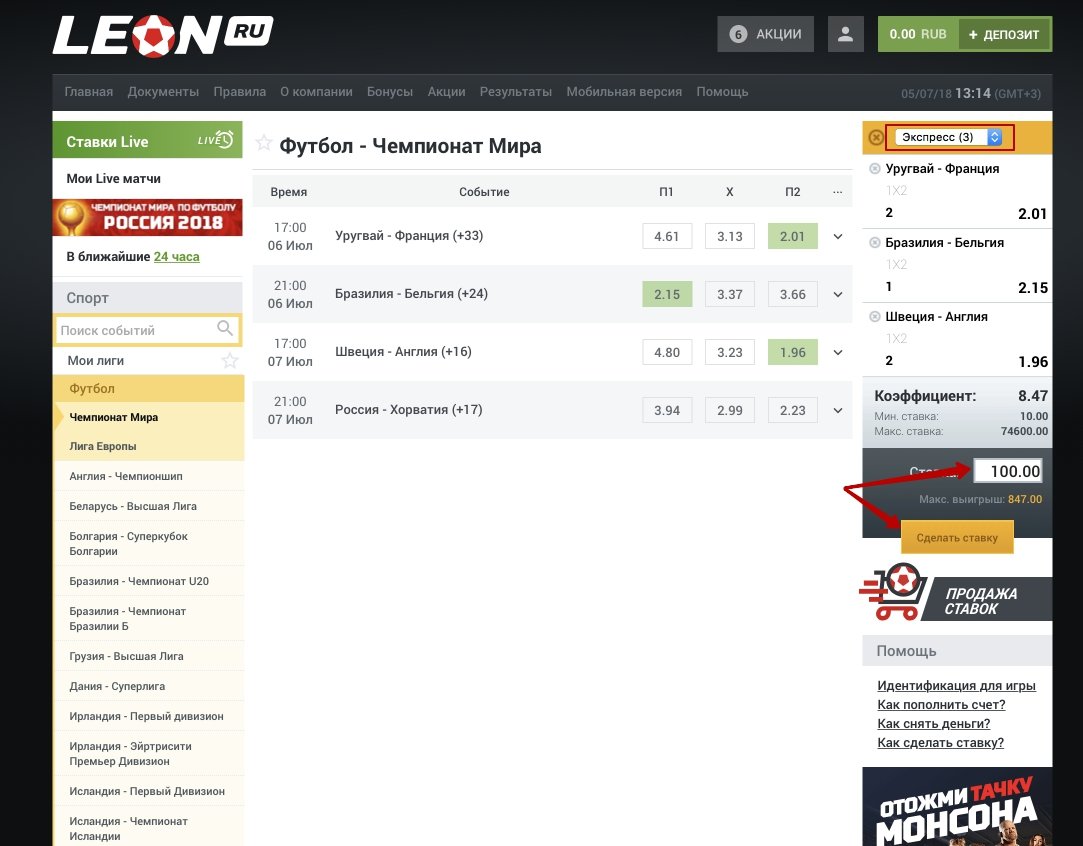Open the Документы menu item
Viewport: 1083px width, 846px height.
(x=163, y=92)
